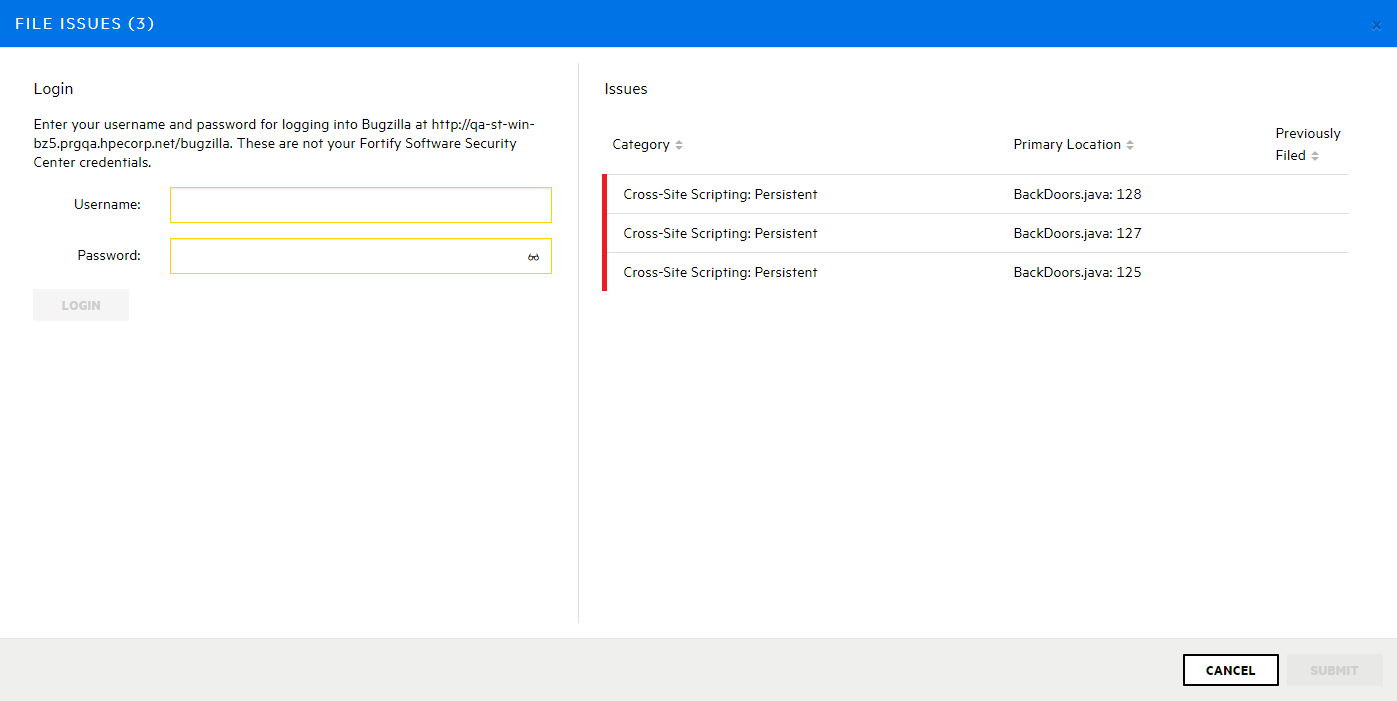The image size is (1397, 701).
Task: Click the Password input field
Action: click(x=345, y=256)
